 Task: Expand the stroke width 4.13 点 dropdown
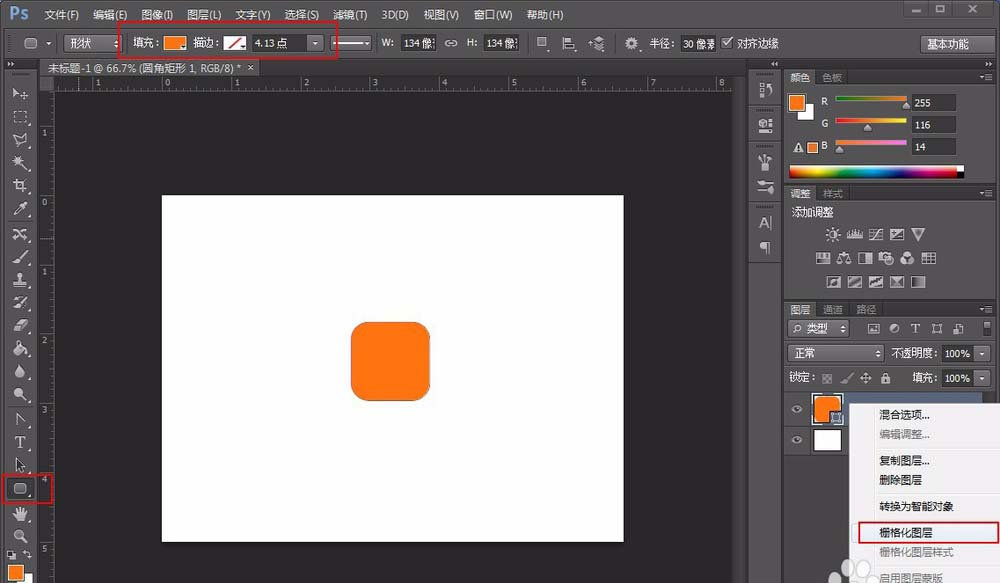315,43
